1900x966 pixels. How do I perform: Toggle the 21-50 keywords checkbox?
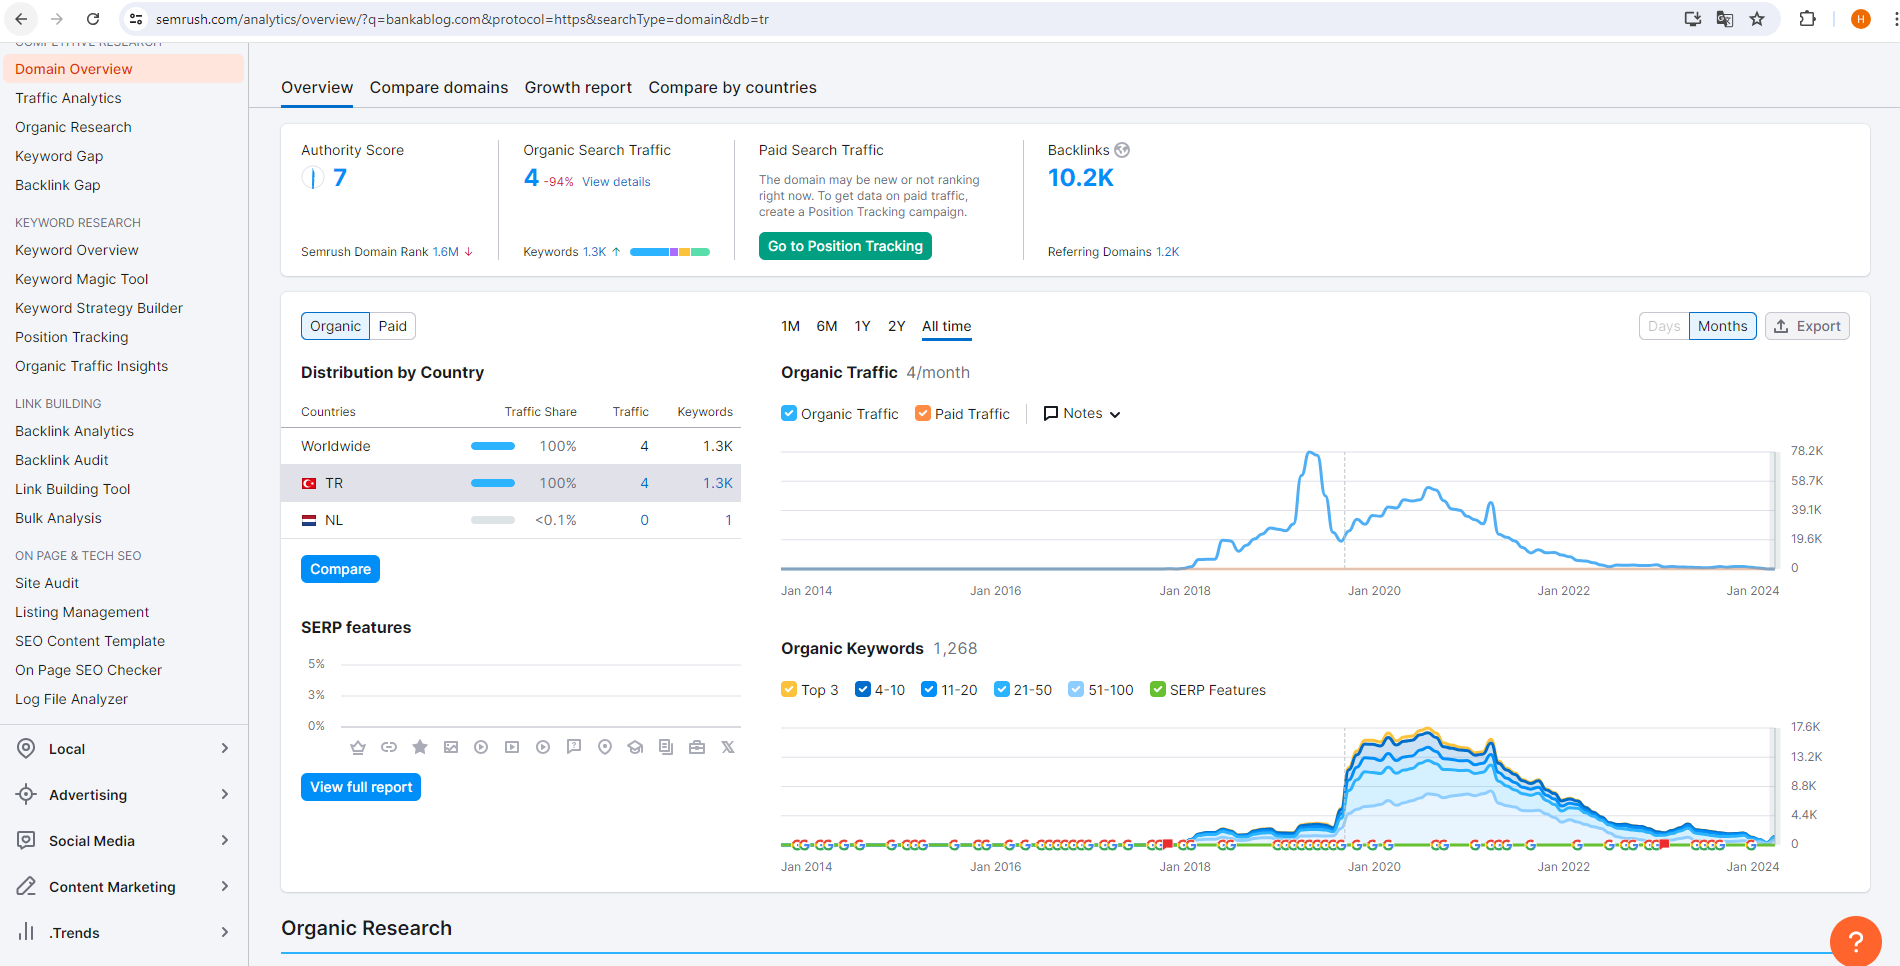(x=1002, y=689)
